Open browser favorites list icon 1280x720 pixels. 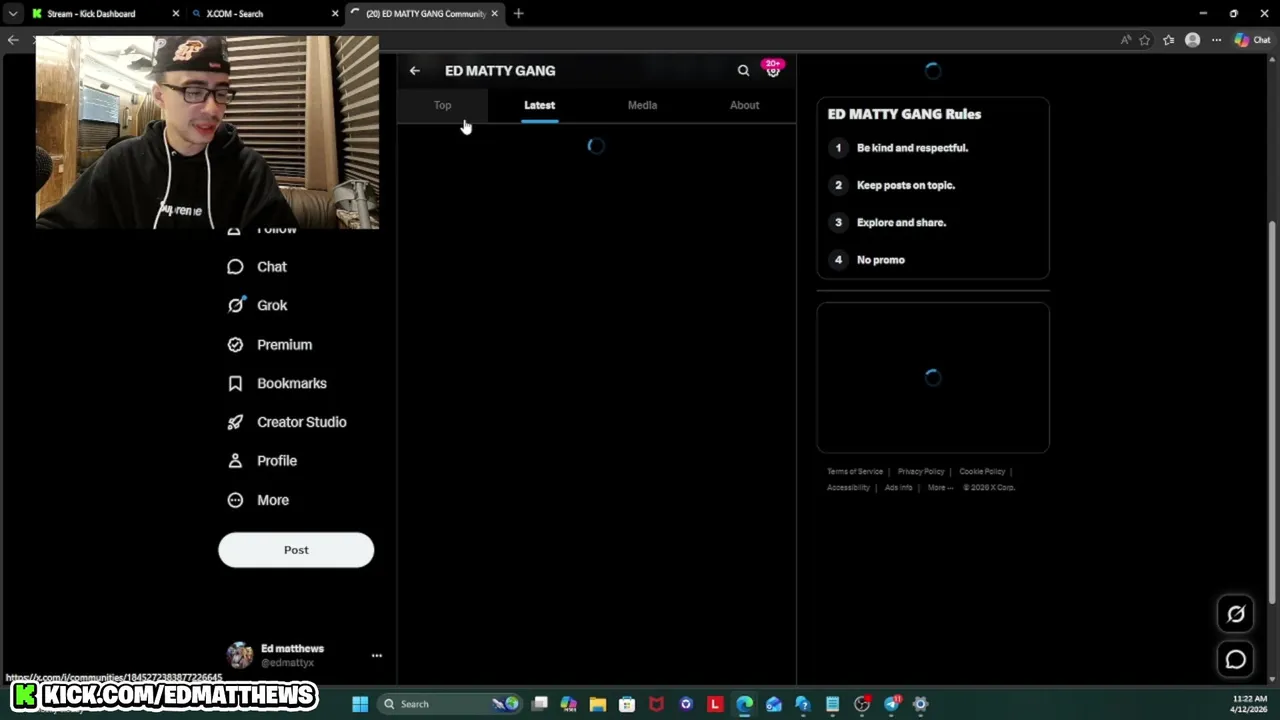[1168, 40]
